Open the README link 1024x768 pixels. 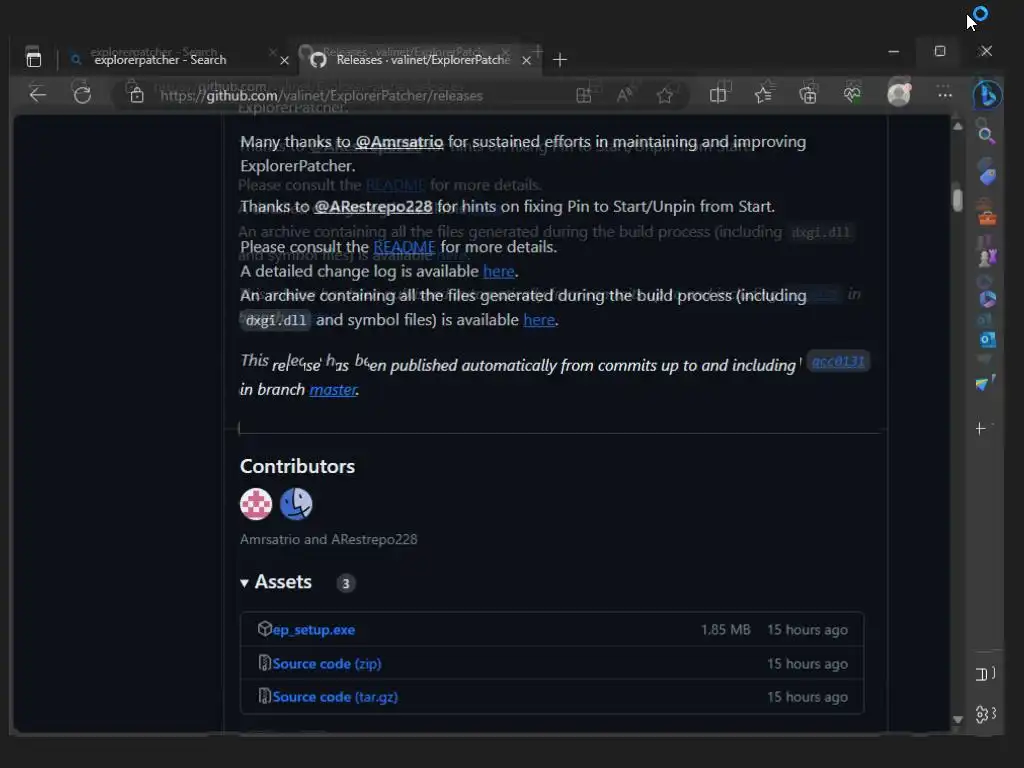point(404,247)
